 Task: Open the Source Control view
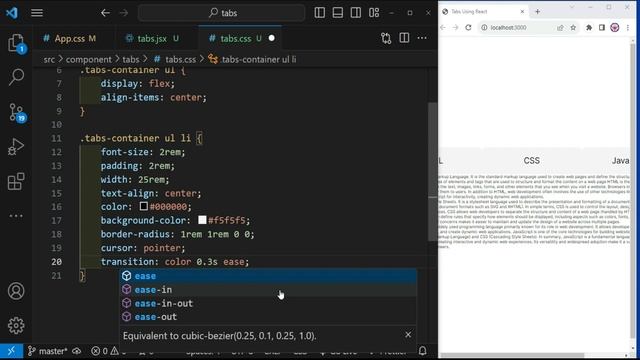(16, 112)
